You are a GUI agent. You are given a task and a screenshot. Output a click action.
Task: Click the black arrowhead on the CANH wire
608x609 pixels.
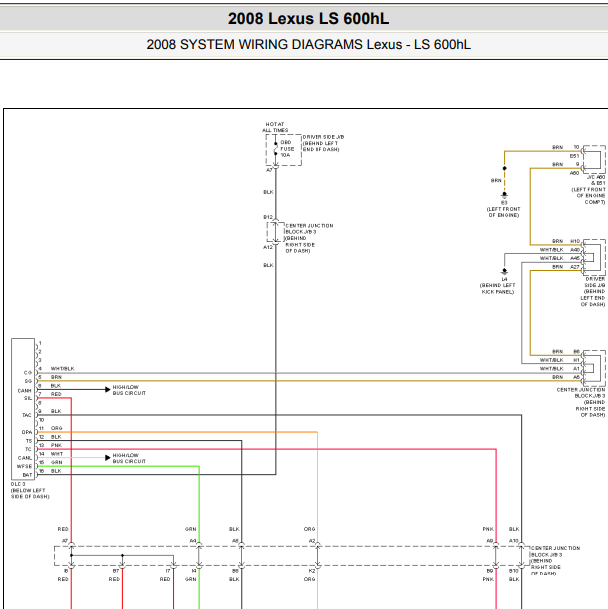[x=108, y=390]
